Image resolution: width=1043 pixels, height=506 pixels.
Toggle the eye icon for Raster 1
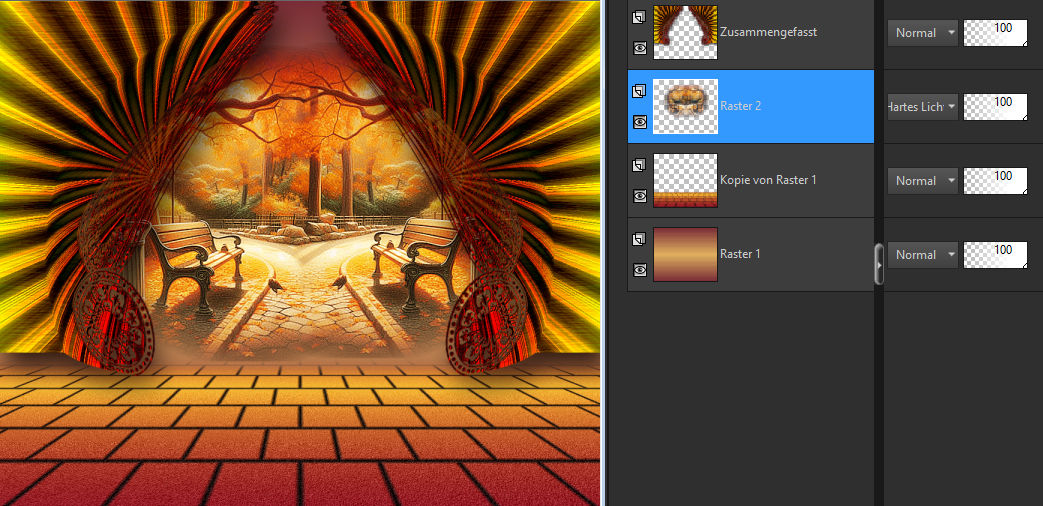click(x=640, y=270)
